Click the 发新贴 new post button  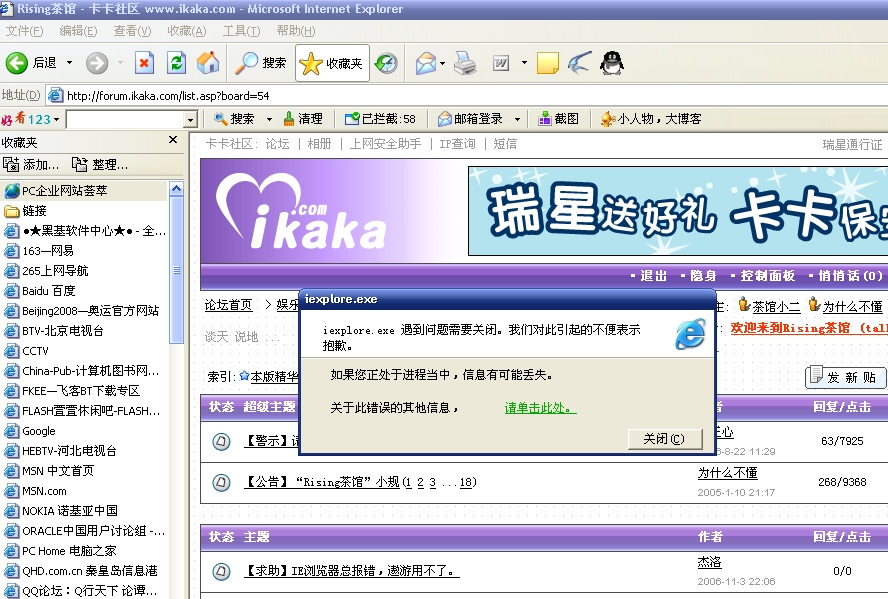(x=845, y=377)
